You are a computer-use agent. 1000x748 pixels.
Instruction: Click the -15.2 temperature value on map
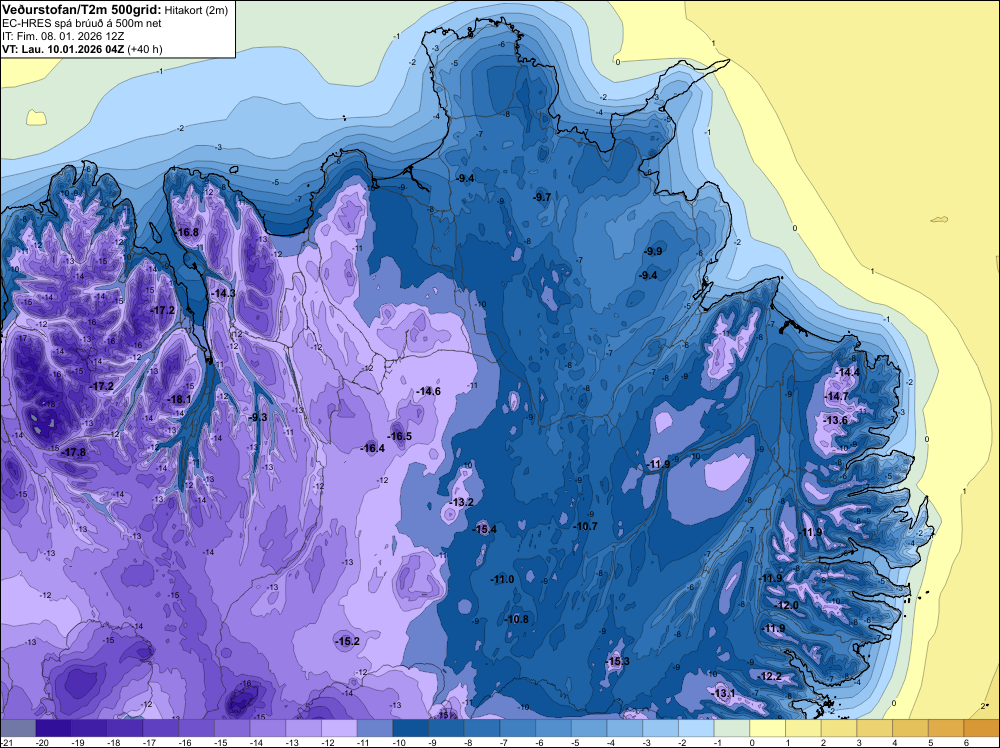348,641
